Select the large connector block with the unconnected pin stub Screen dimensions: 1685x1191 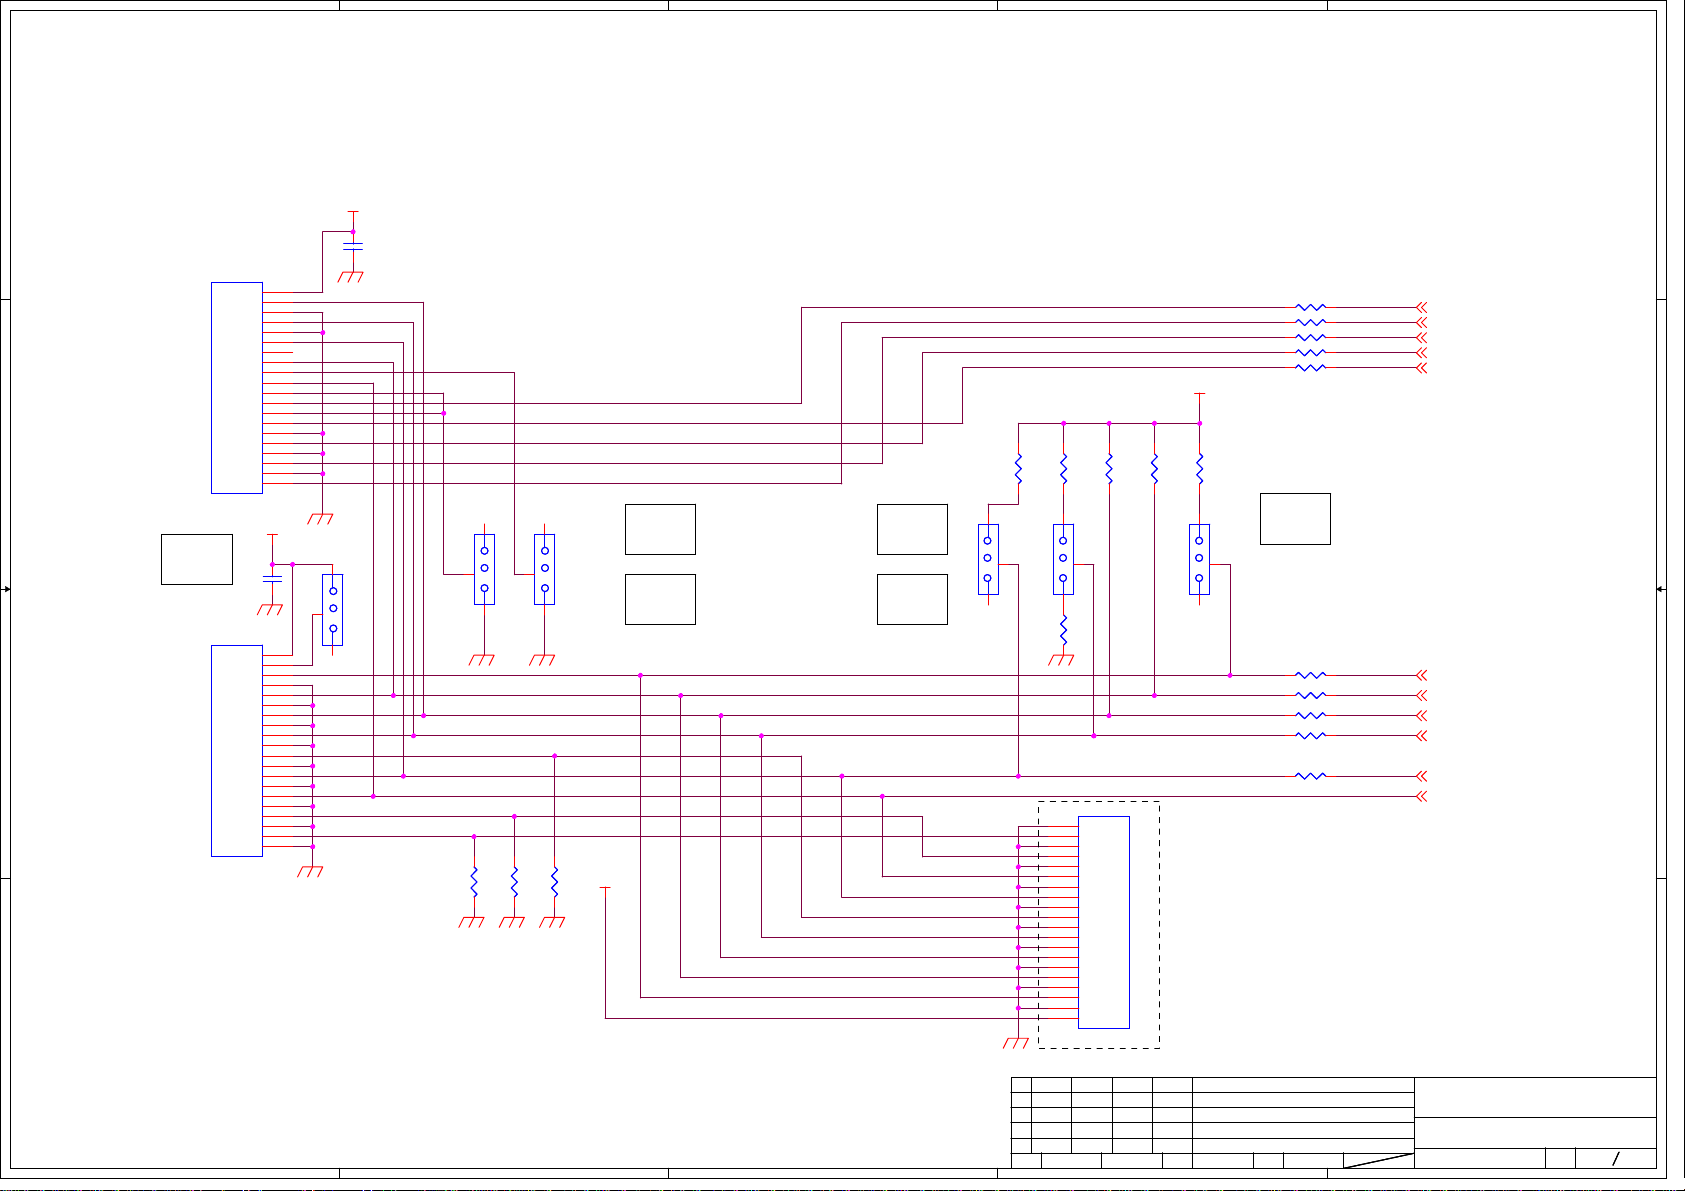pos(237,387)
